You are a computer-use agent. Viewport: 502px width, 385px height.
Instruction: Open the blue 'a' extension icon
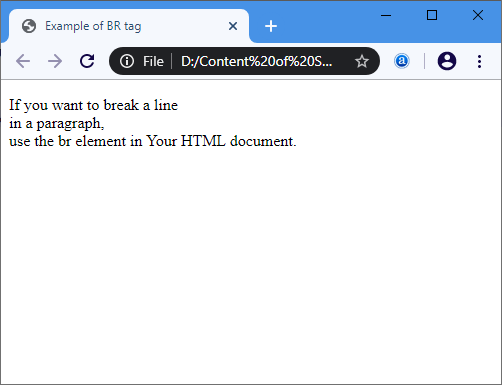tap(402, 61)
